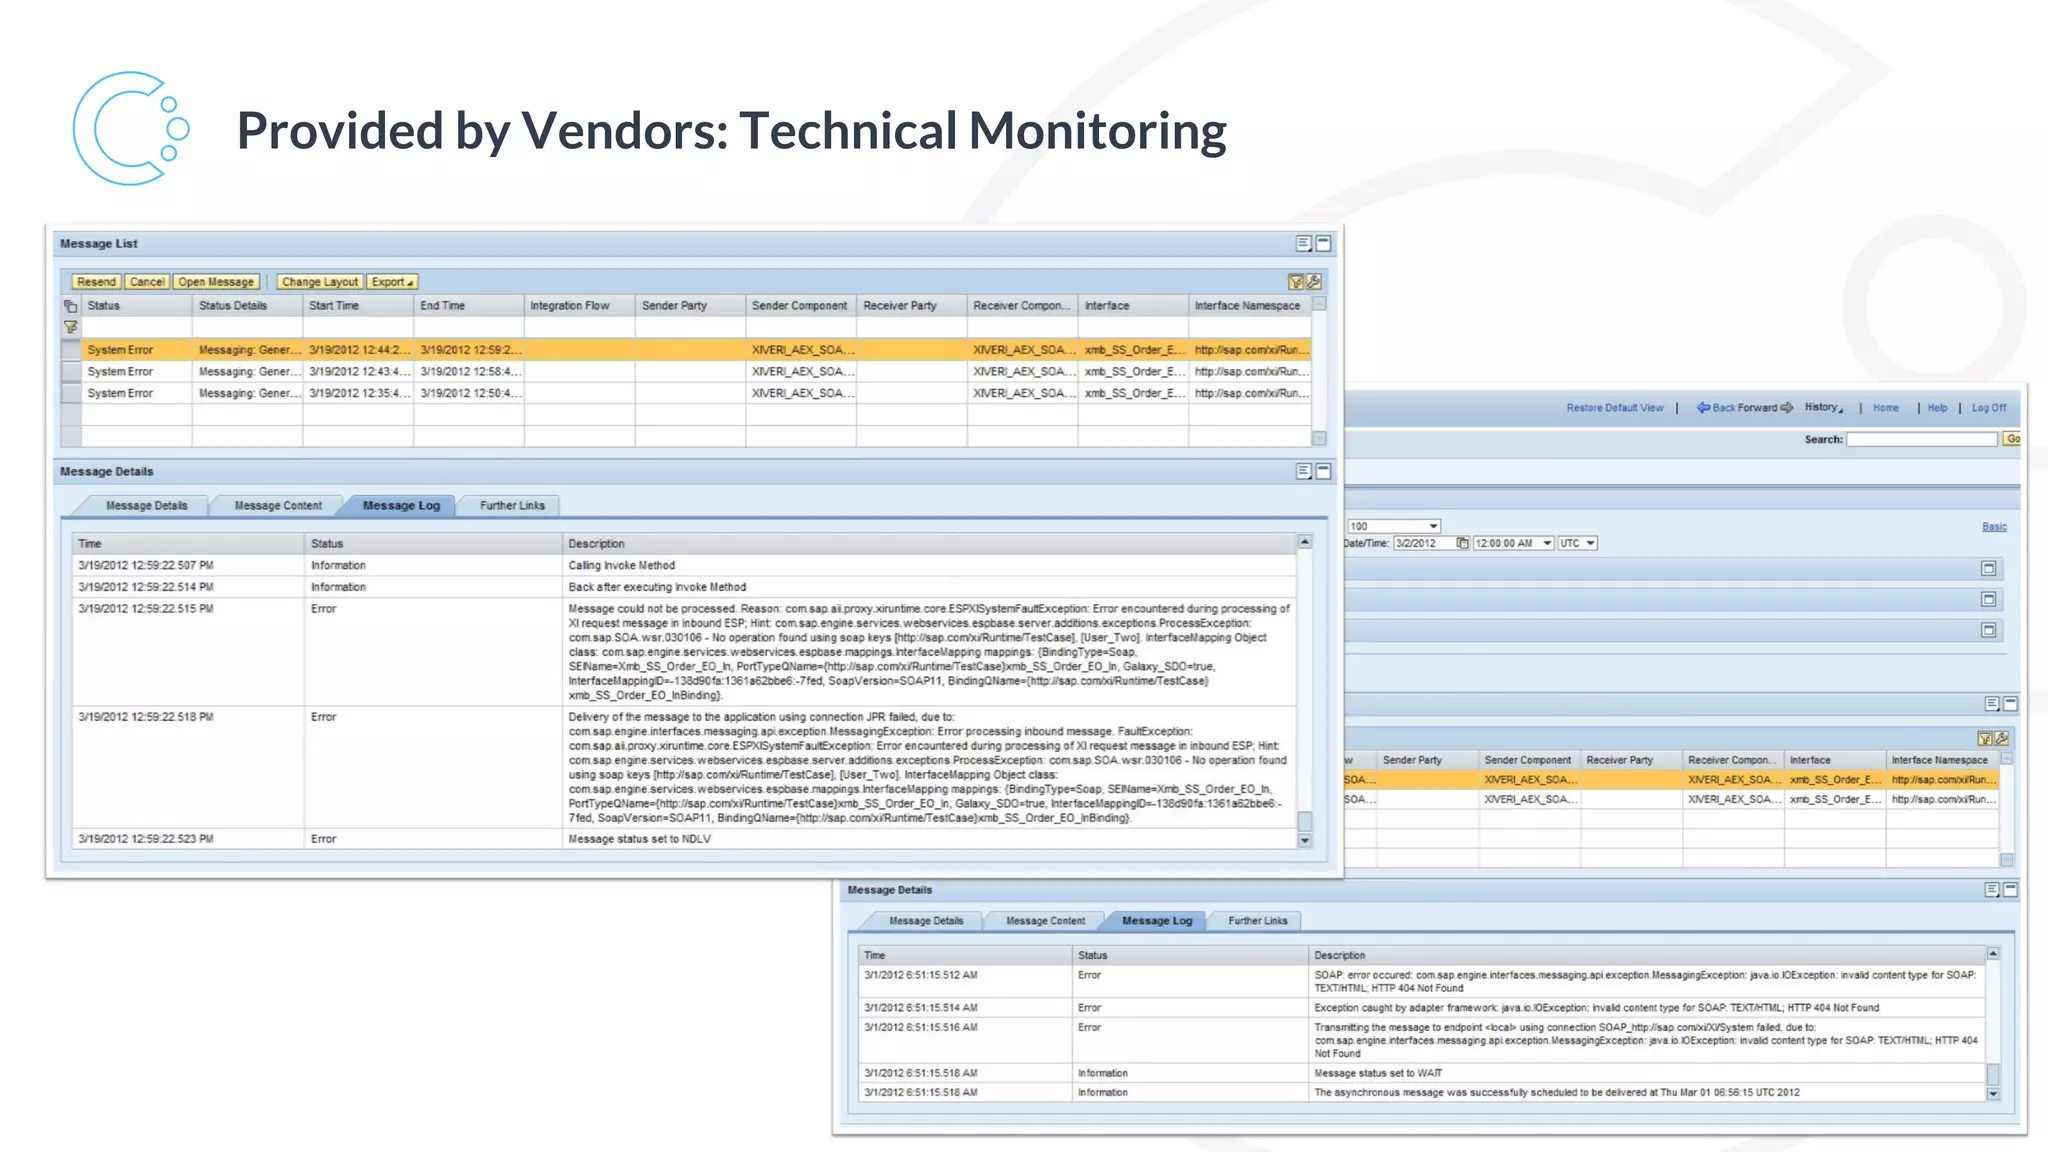Collapse right window message list panel
2048x1152 pixels.
point(2010,704)
